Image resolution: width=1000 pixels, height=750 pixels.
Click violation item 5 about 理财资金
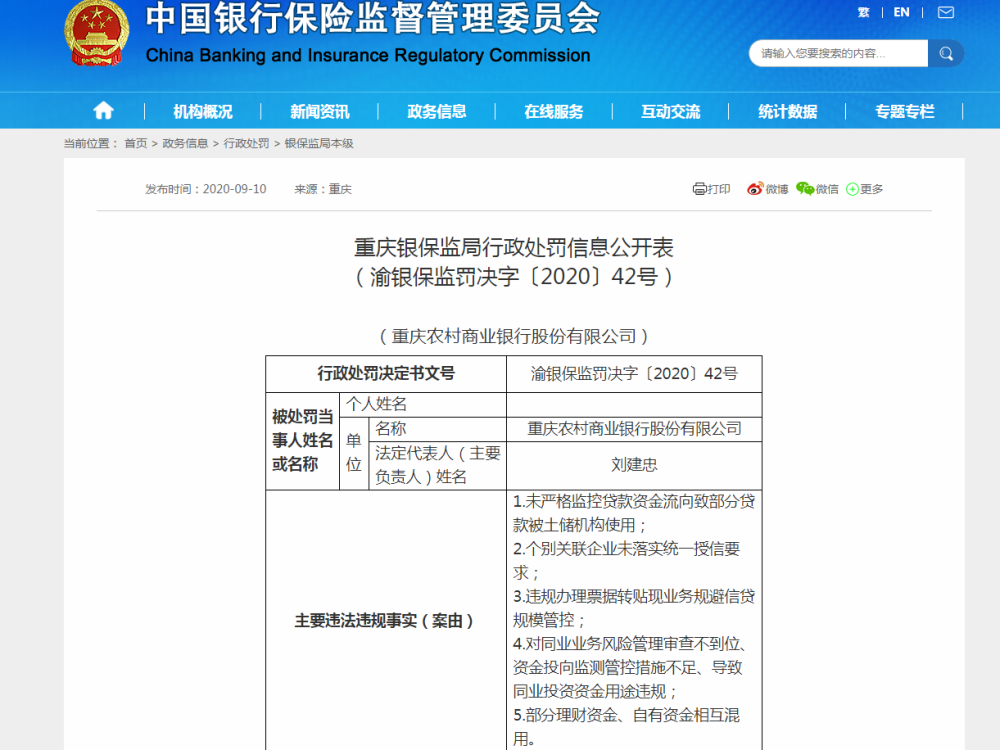pos(626,727)
